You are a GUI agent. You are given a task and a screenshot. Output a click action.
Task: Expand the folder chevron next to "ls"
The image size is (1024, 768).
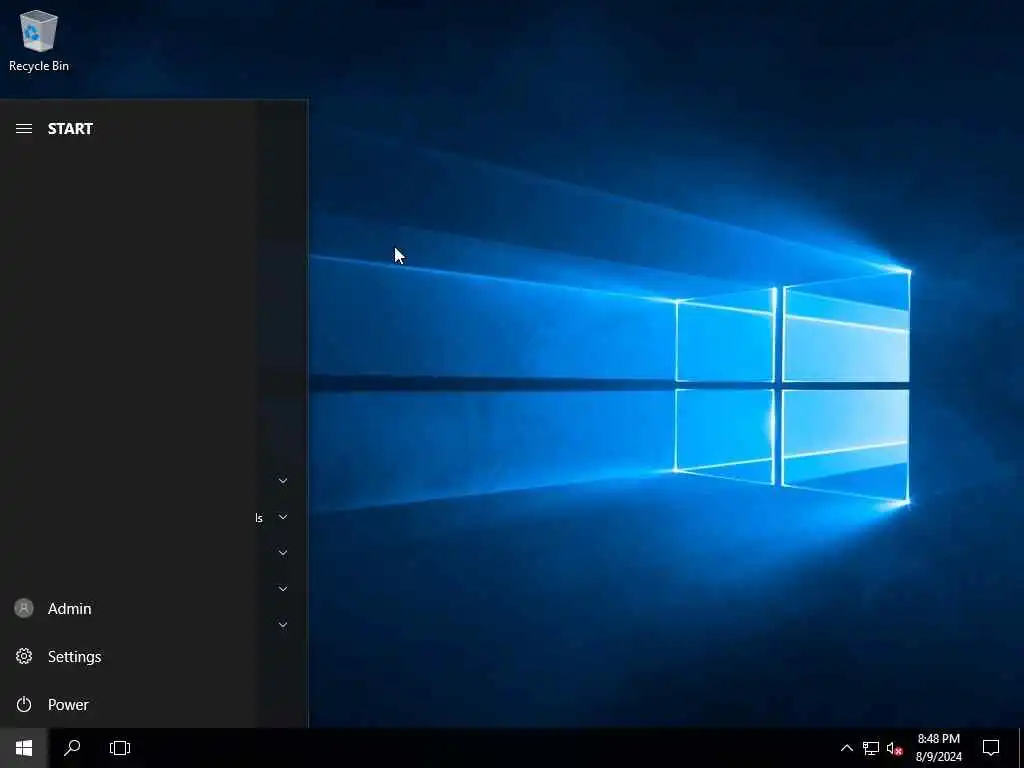point(283,517)
